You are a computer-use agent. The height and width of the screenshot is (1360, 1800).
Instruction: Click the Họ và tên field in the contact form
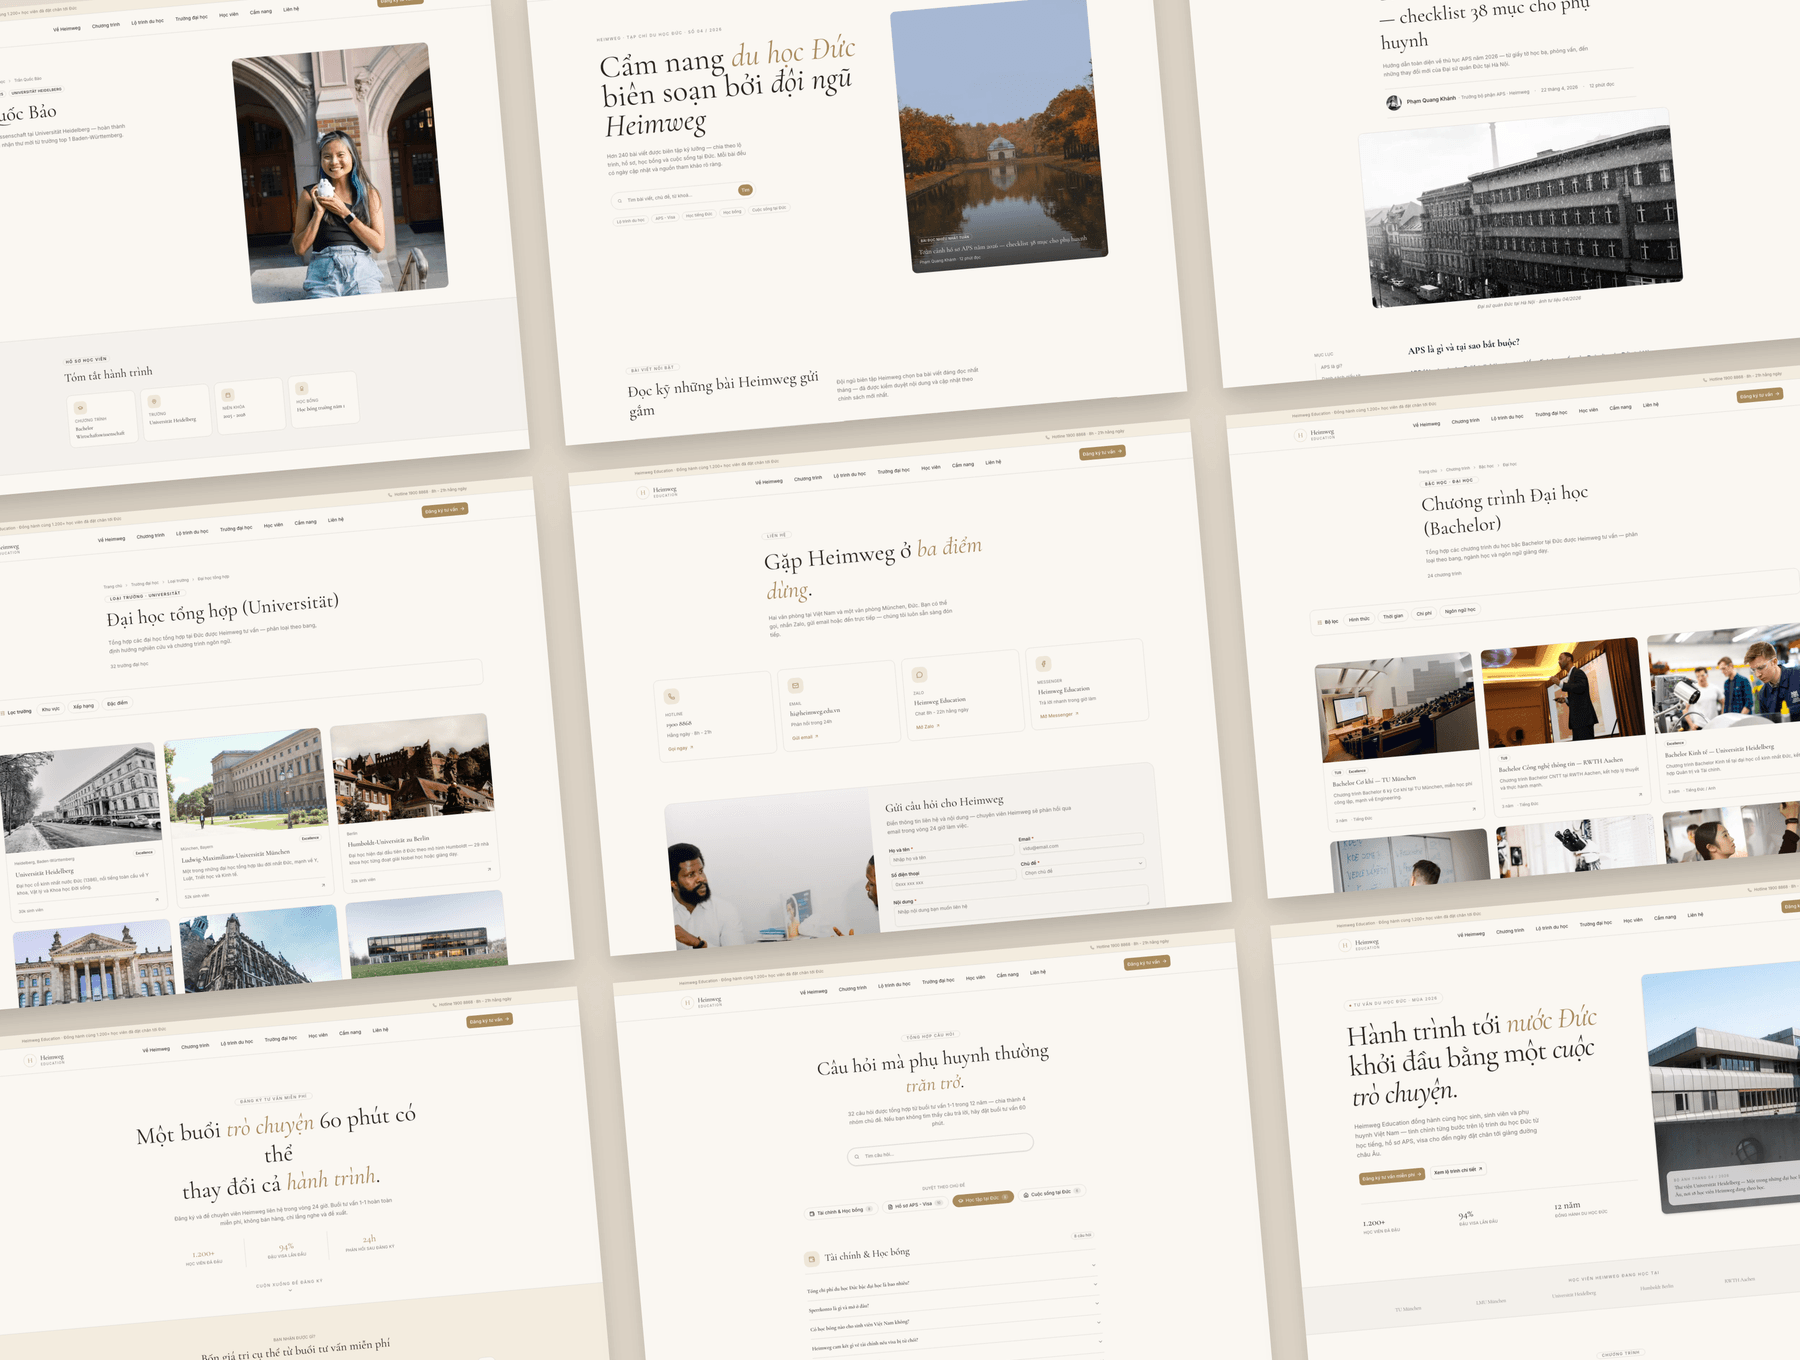coord(952,857)
